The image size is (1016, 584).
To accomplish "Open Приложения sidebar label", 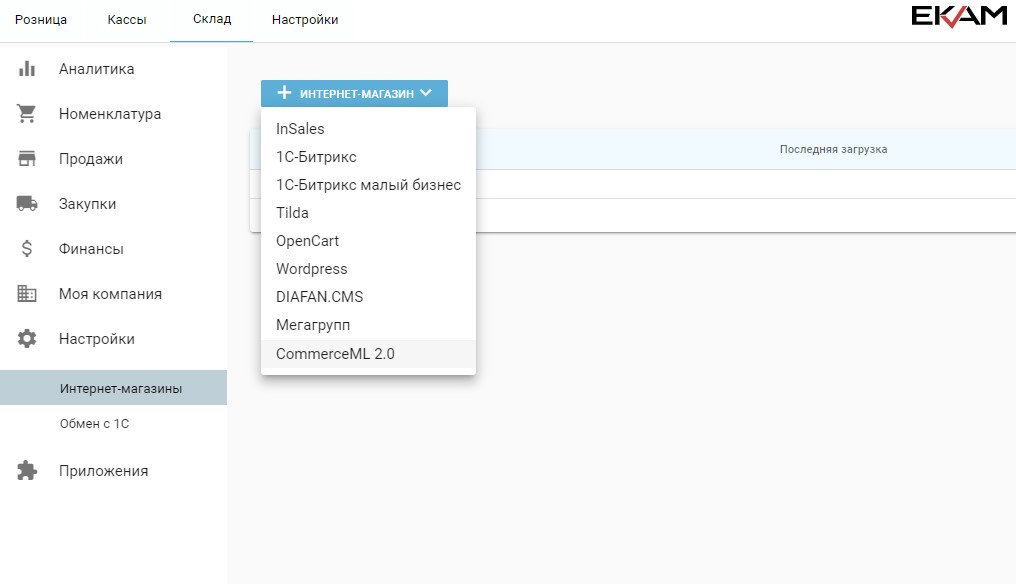I will pyautogui.click(x=104, y=471).
